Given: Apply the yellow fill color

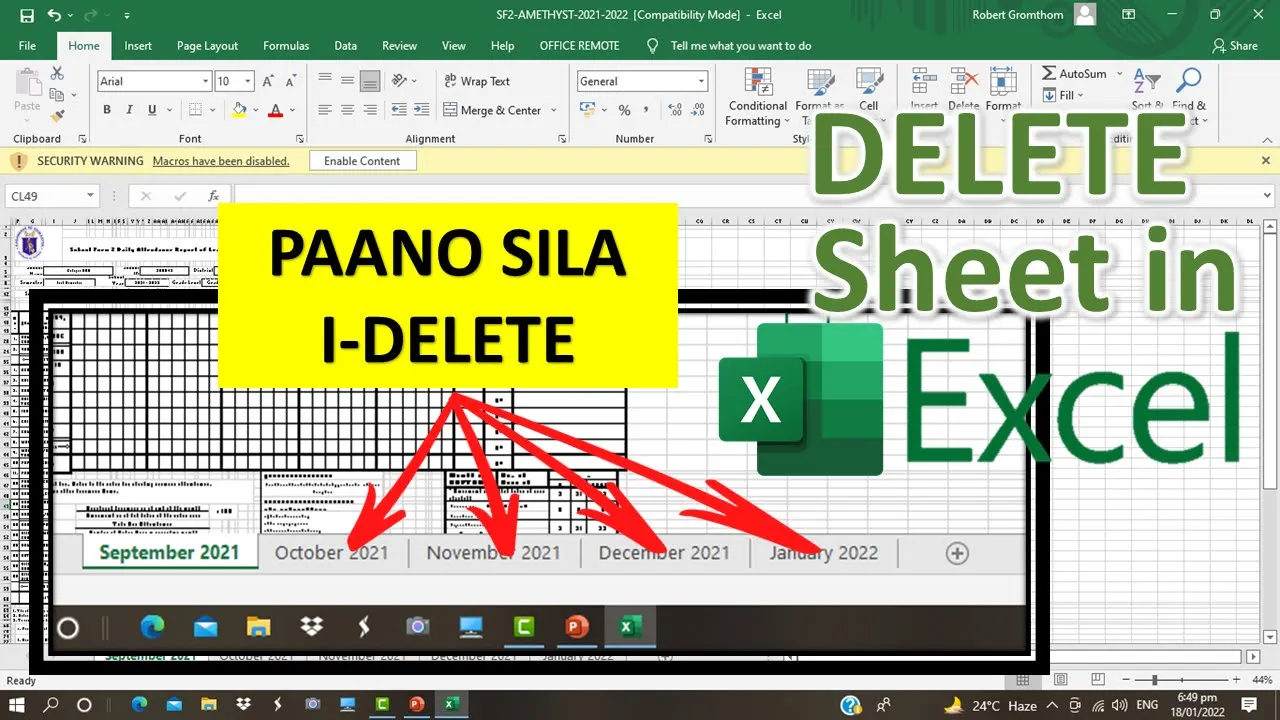Looking at the screenshot, I should pos(239,110).
